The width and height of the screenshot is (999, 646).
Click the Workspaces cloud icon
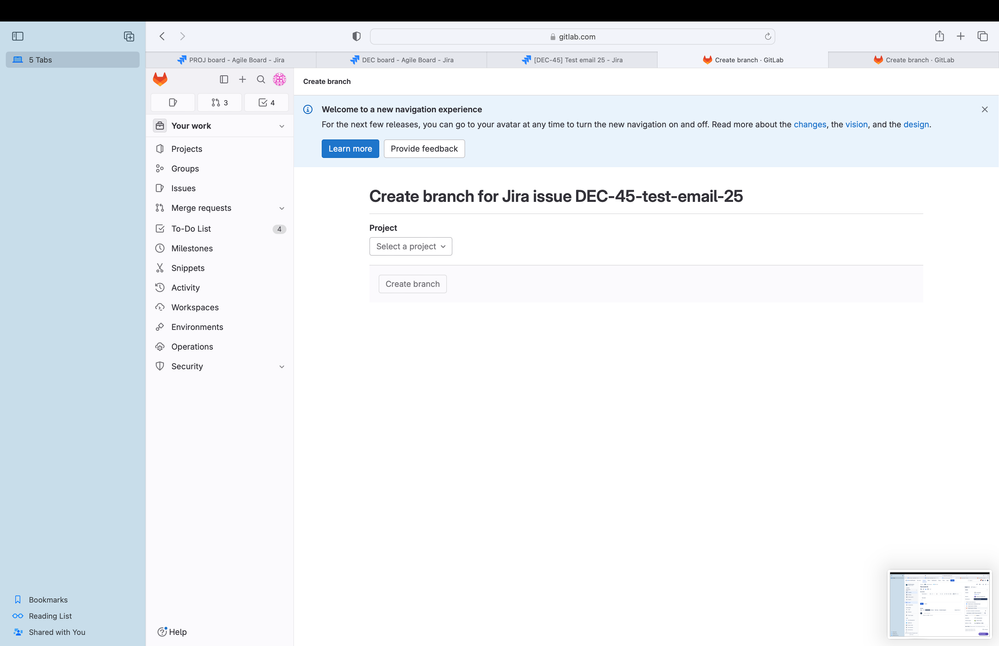tap(160, 307)
